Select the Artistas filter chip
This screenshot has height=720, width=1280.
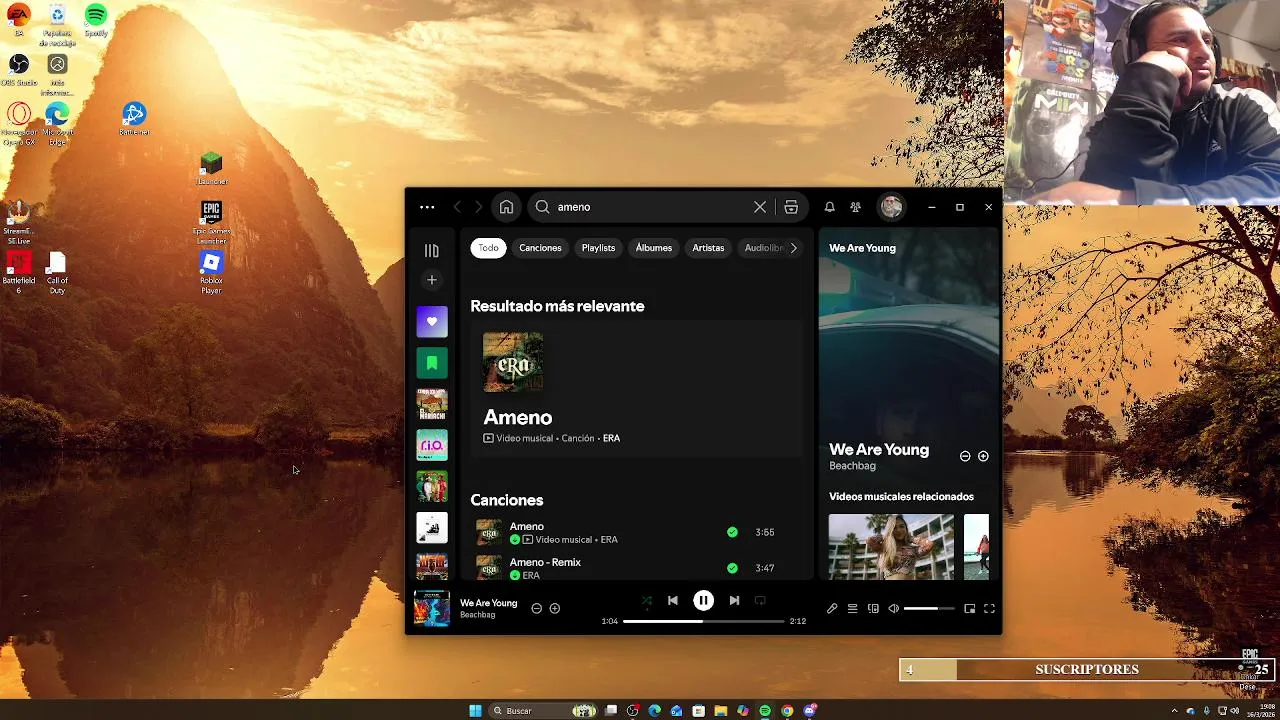pos(708,248)
